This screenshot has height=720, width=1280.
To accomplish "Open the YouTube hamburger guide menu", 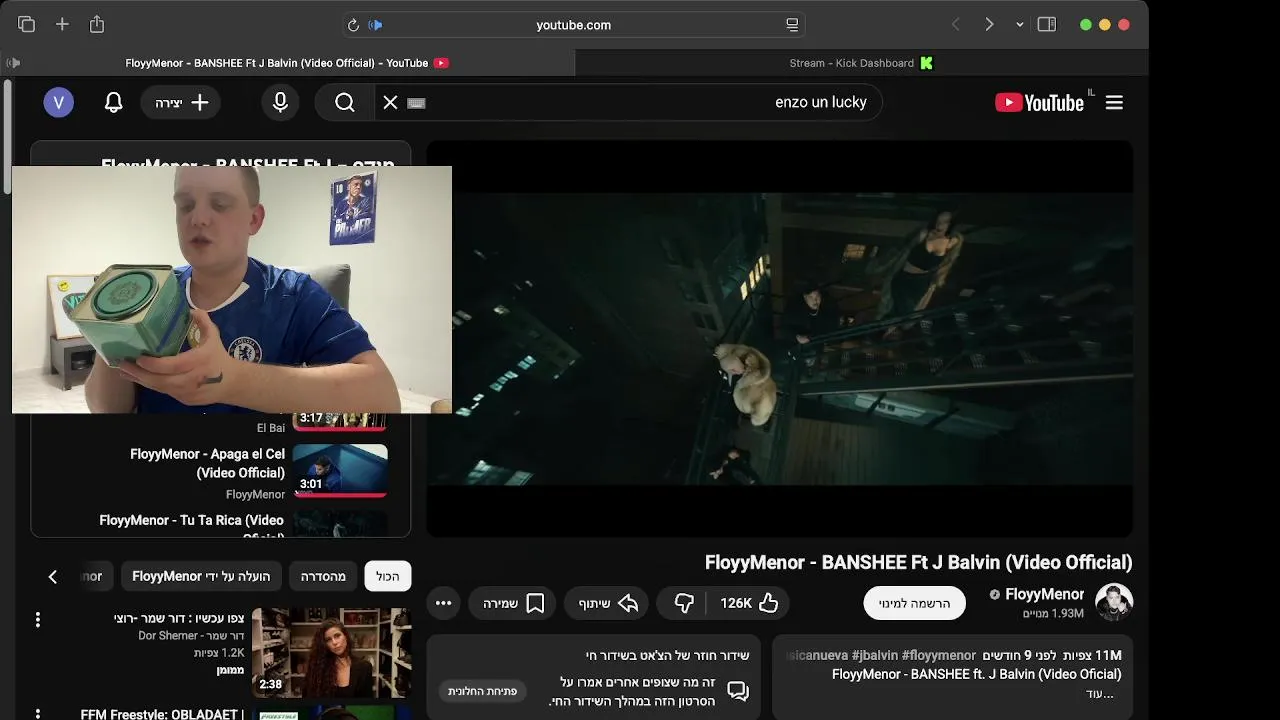I will click(1114, 102).
